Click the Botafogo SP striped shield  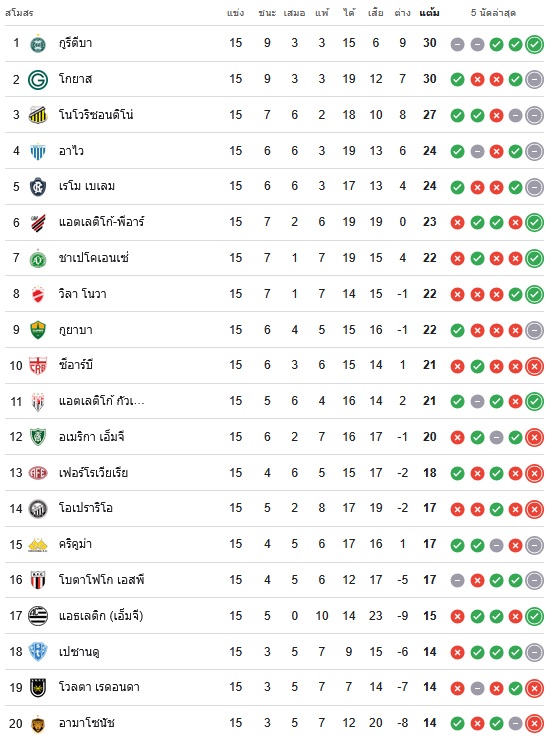click(38, 580)
